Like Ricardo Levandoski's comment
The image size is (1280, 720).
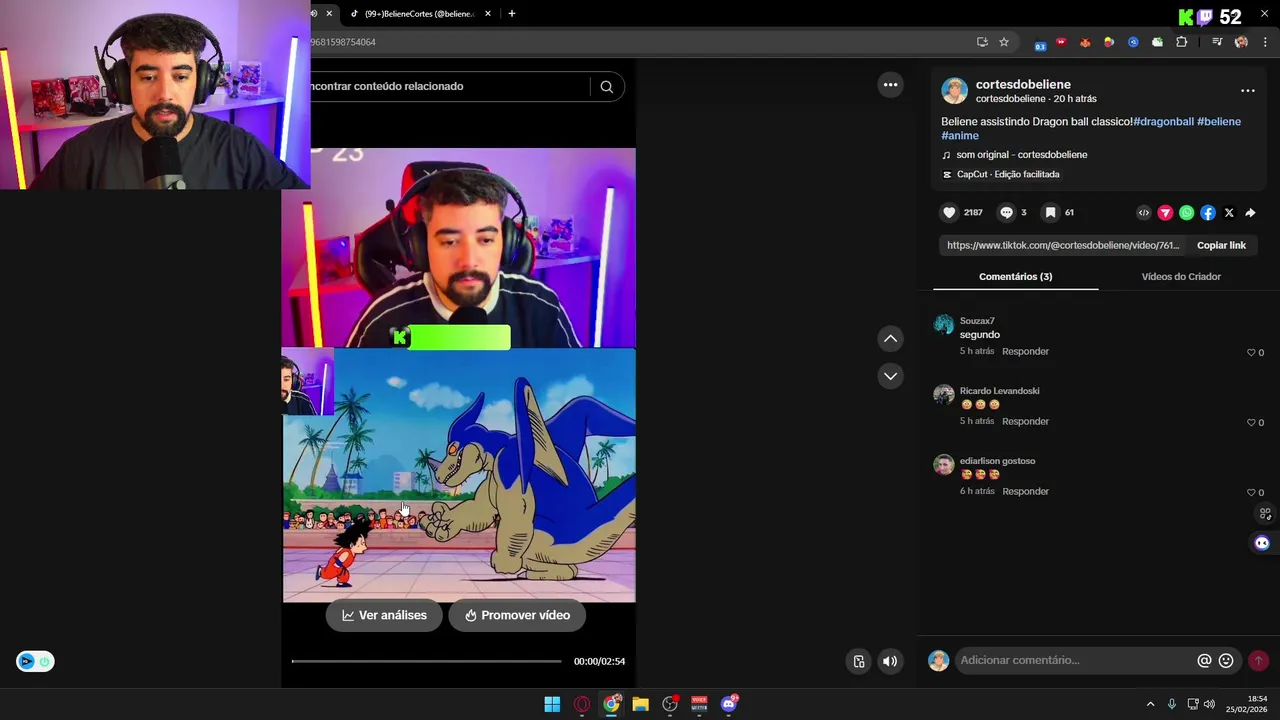(x=1251, y=423)
